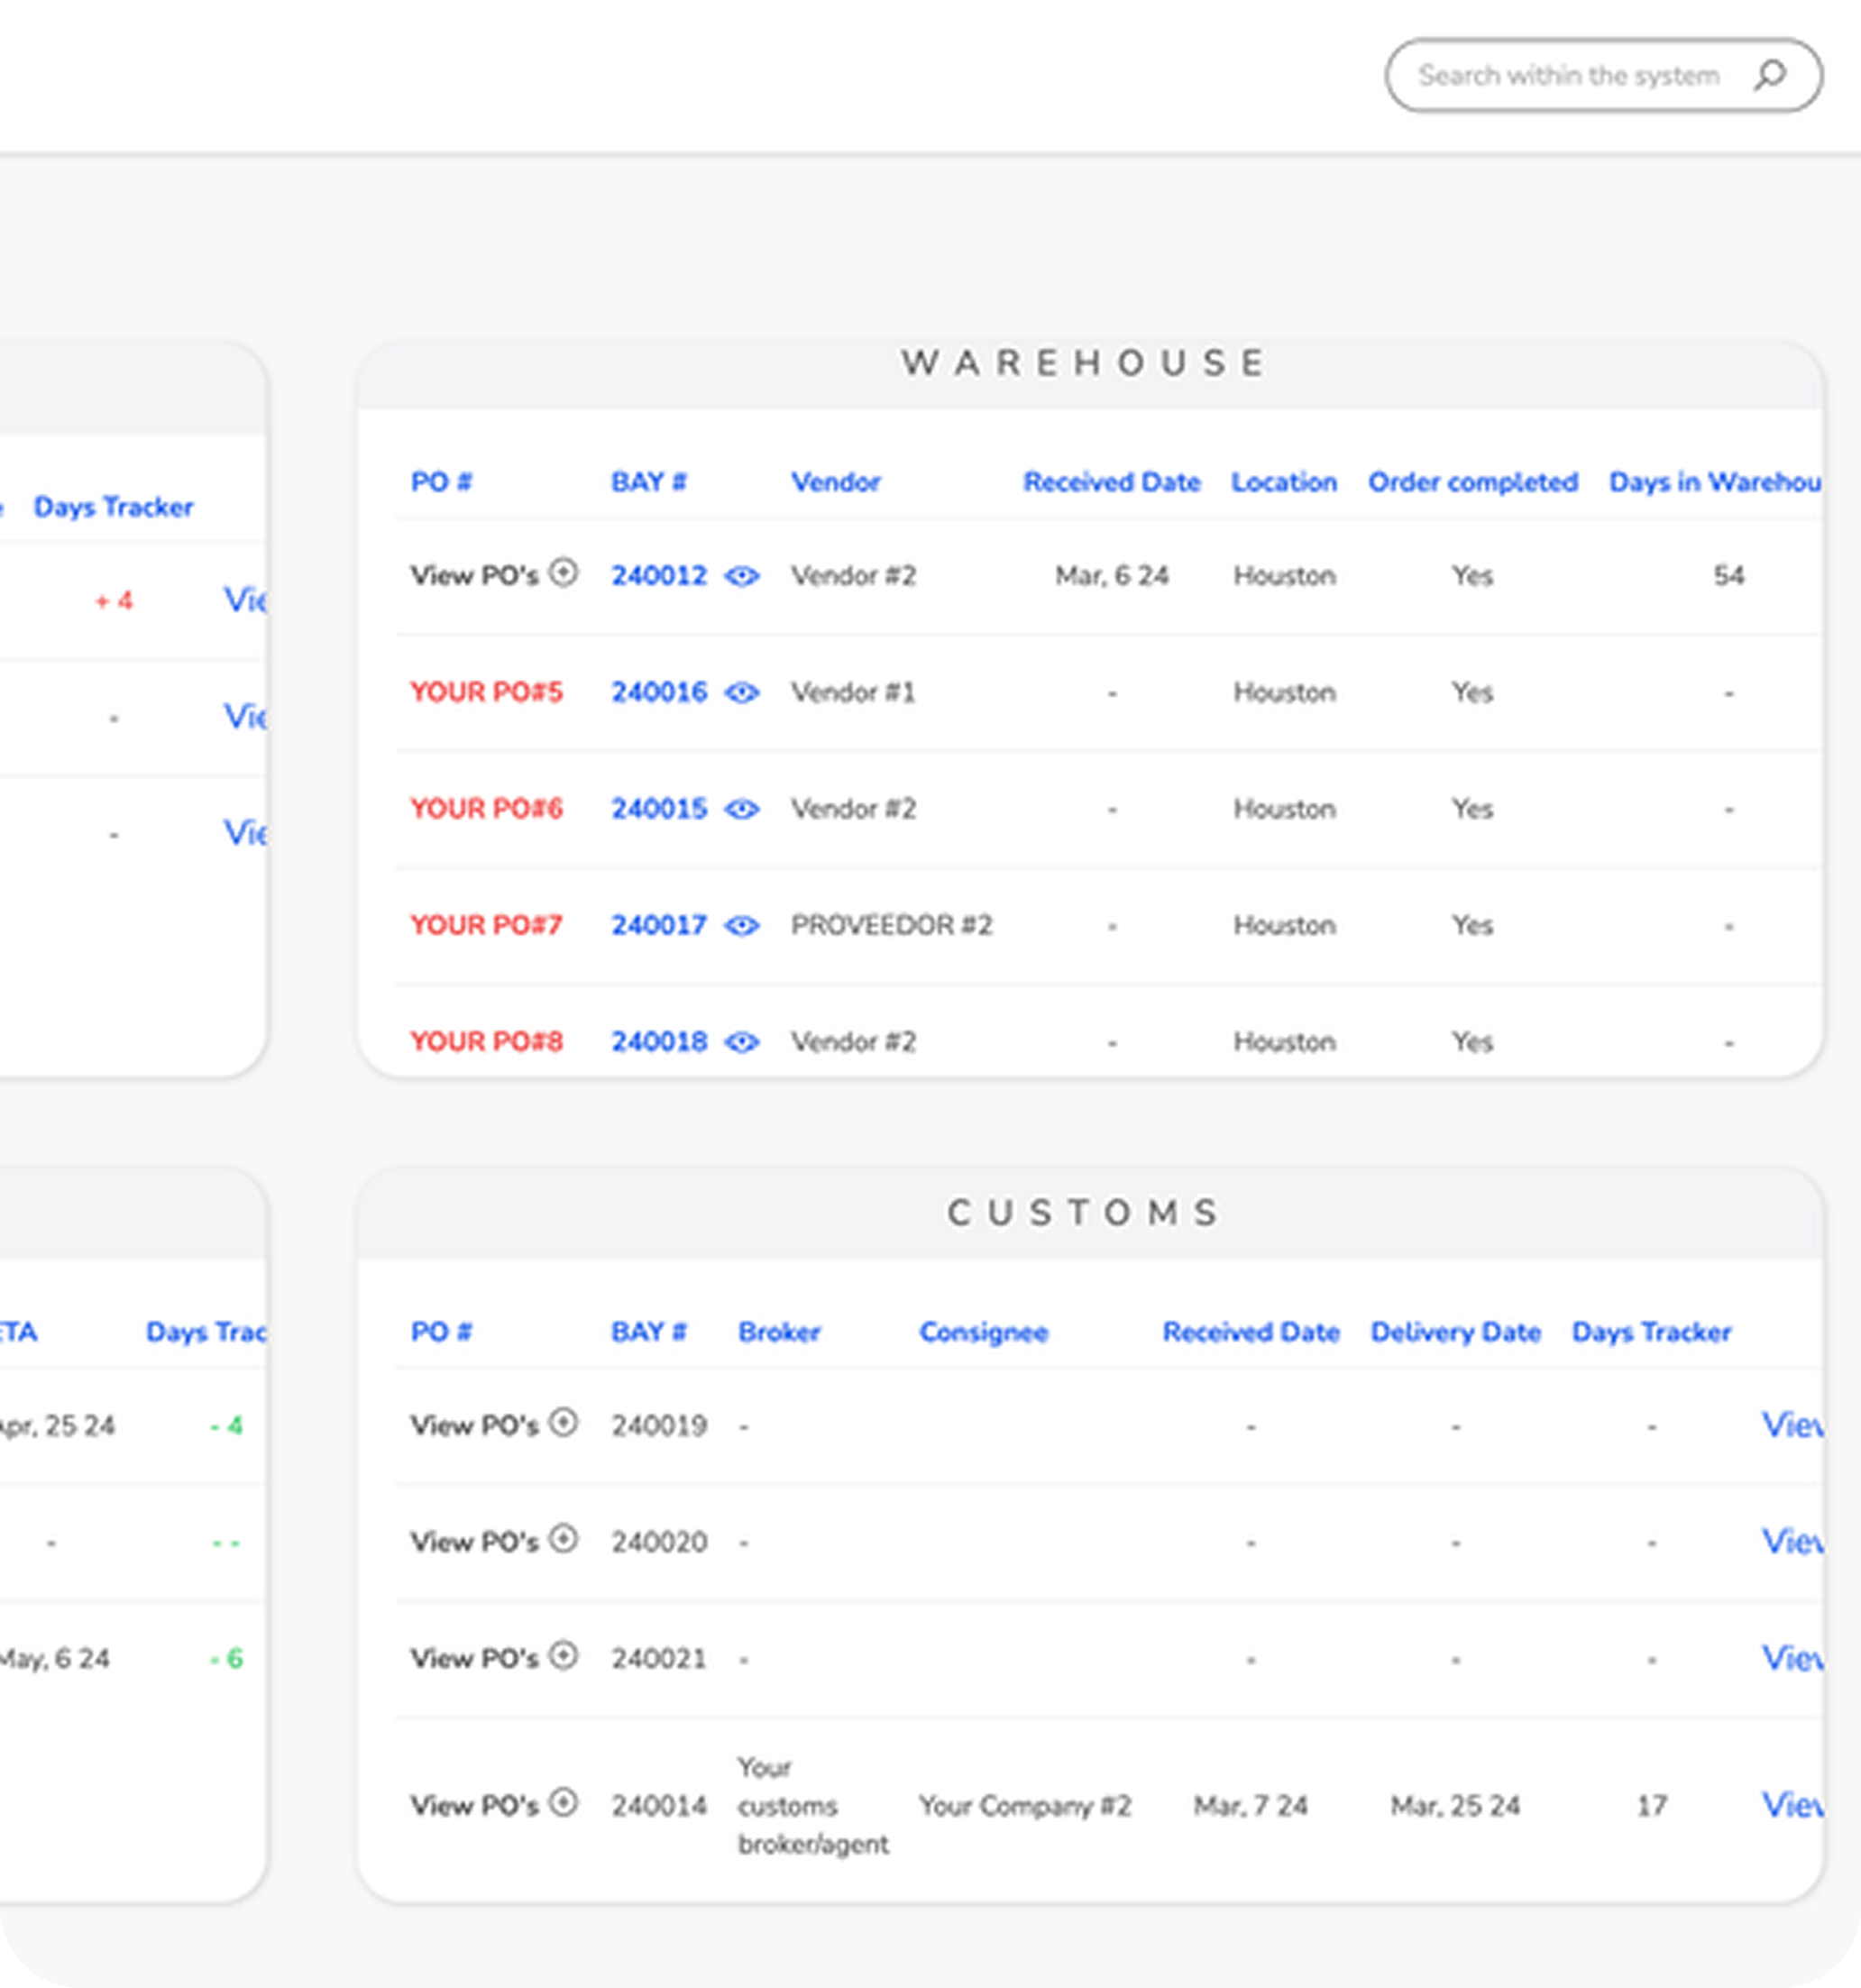This screenshot has width=1861, height=1988.
Task: Click Days Tracker header in customs table
Action: click(x=1651, y=1332)
